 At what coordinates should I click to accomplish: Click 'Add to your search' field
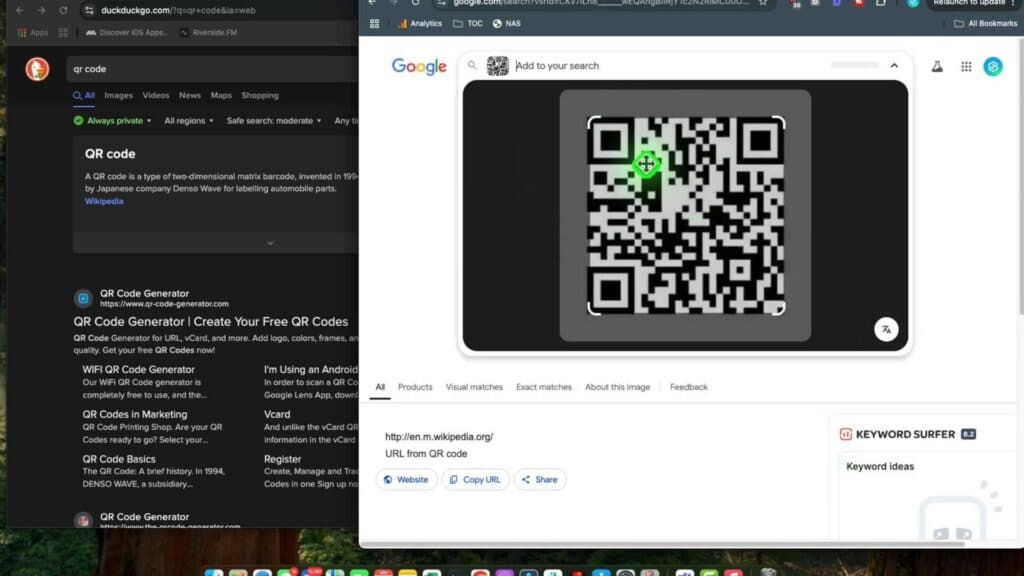pyautogui.click(x=666, y=65)
